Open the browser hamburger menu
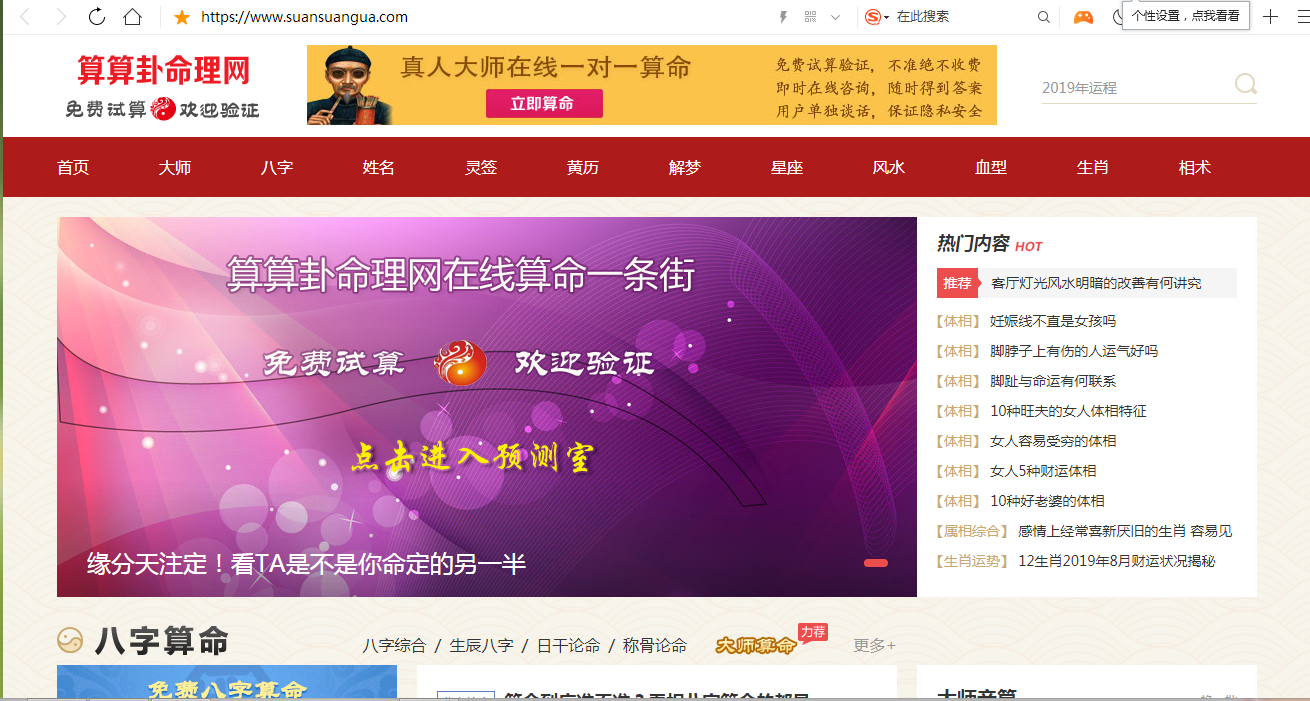The image size is (1310, 701). pyautogui.click(x=1299, y=17)
